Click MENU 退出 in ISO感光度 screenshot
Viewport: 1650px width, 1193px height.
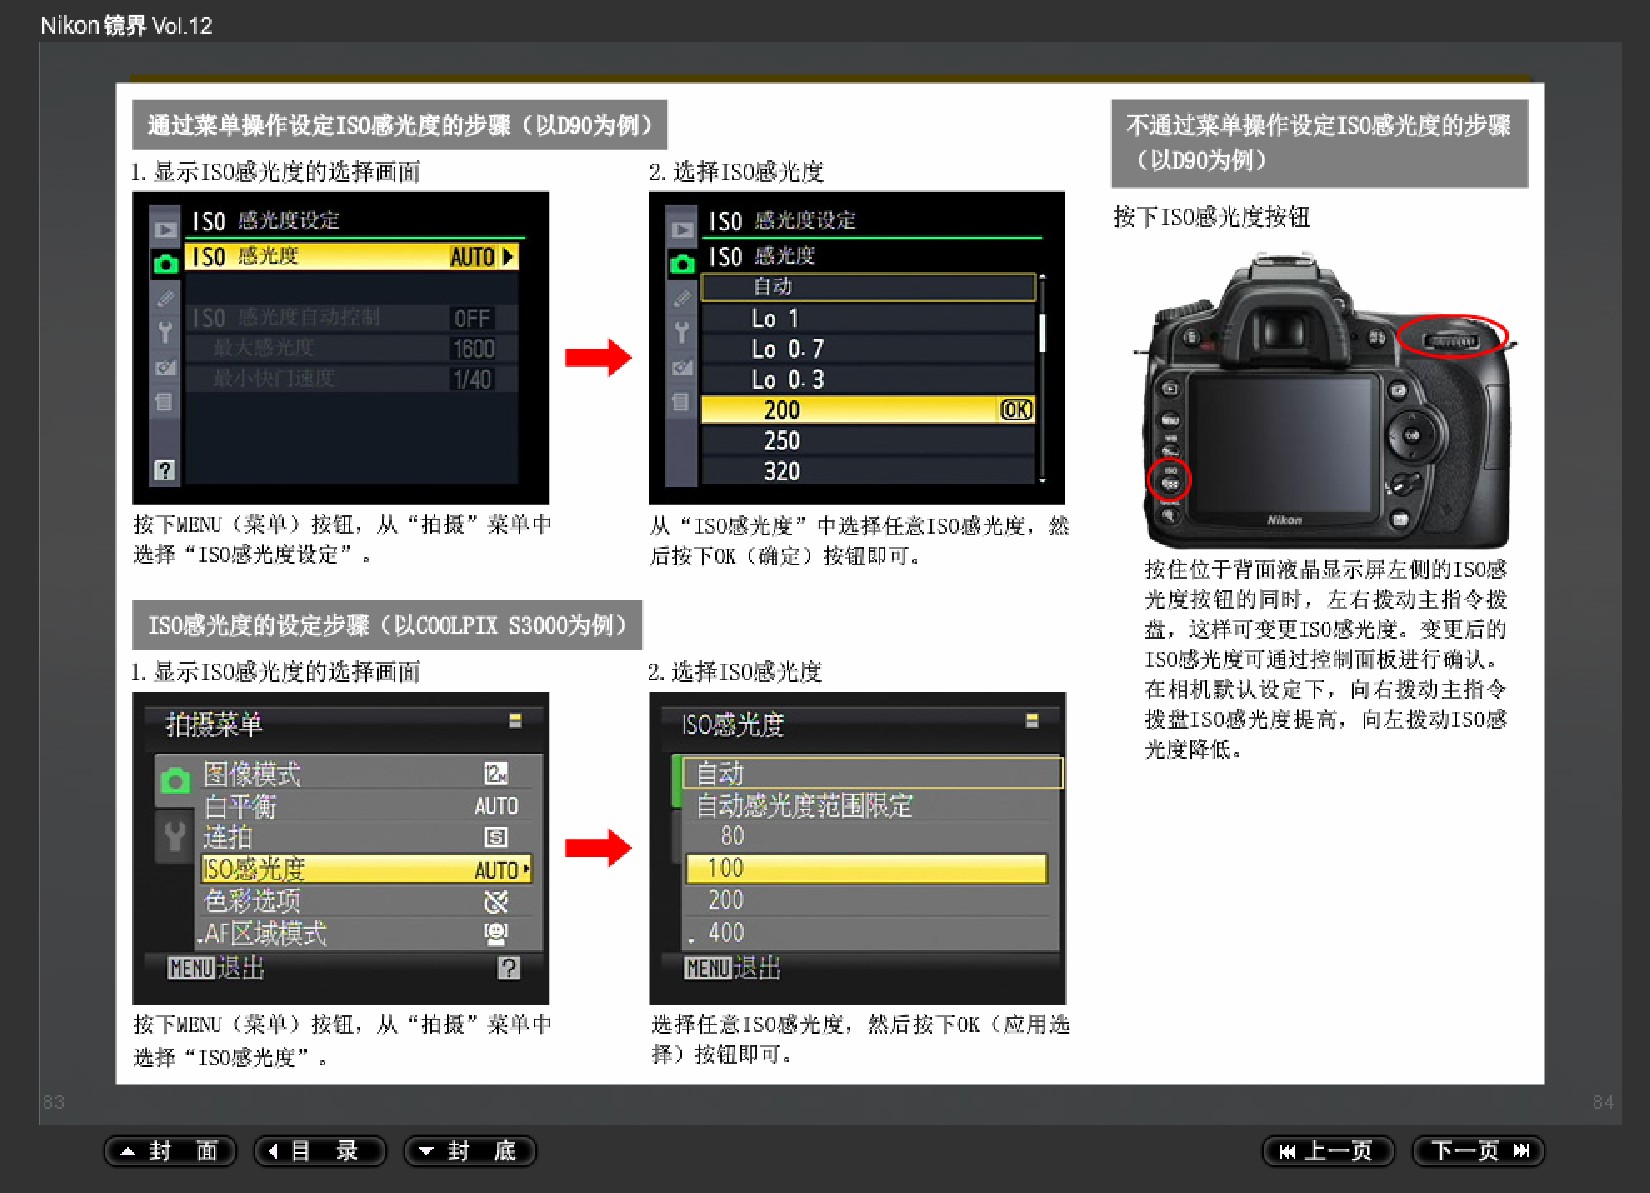(732, 968)
